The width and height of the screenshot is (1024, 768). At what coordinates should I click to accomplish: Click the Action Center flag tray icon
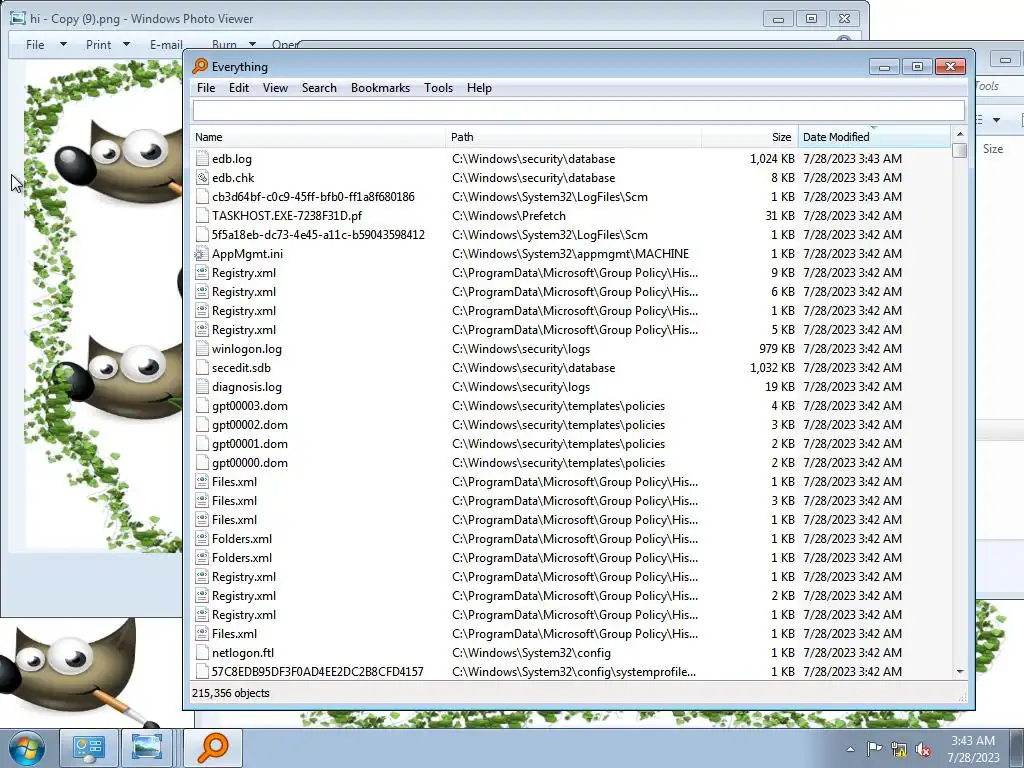tap(874, 749)
